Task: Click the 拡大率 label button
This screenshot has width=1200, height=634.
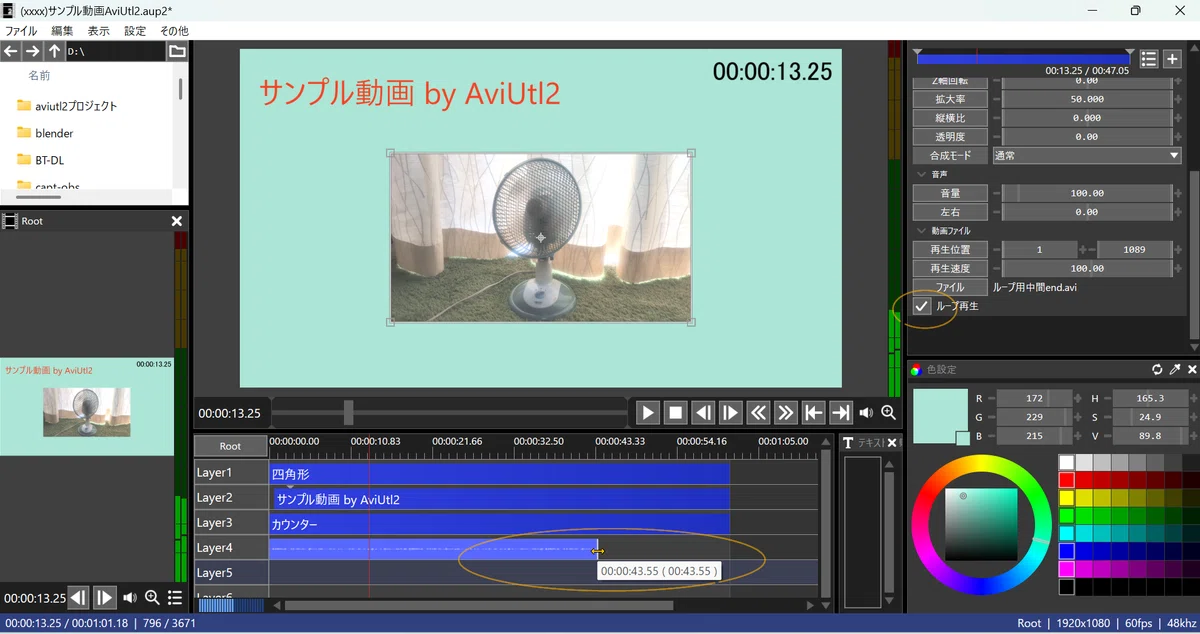Action: 950,99
